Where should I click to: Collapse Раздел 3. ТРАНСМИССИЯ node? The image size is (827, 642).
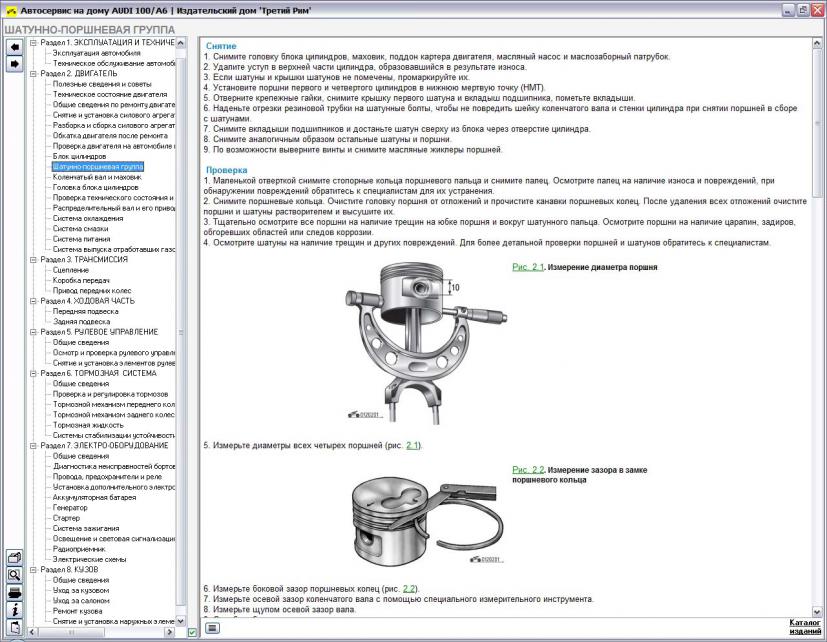click(x=33, y=260)
